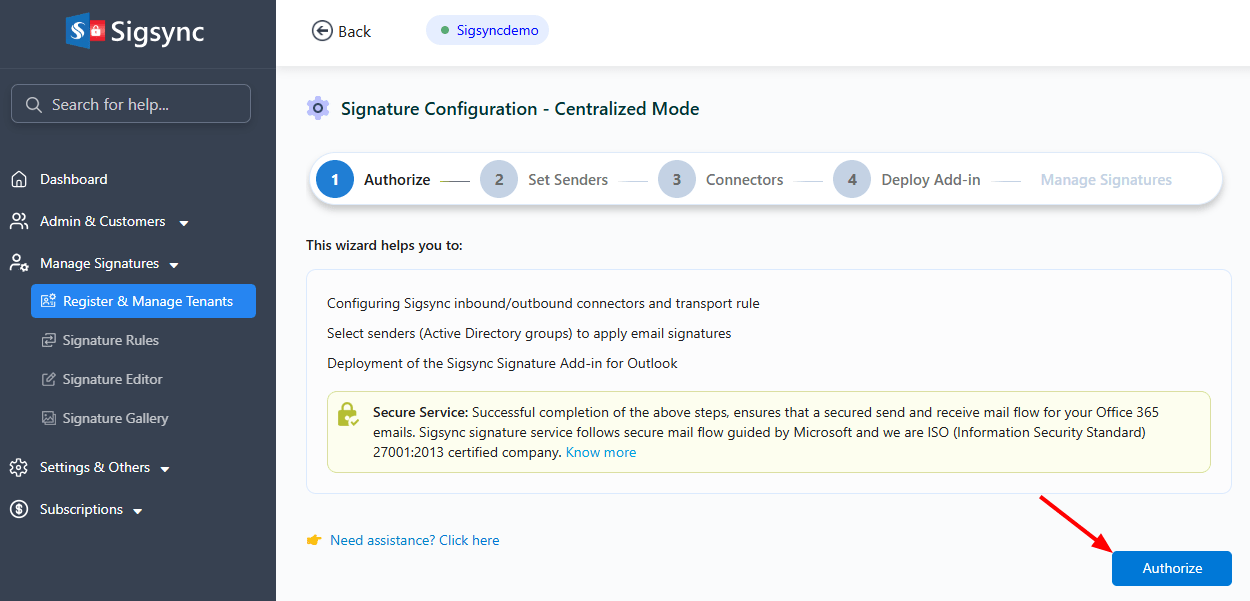The height and width of the screenshot is (601, 1250).
Task: Click the Signature Editor pencil icon
Action: pyautogui.click(x=48, y=379)
